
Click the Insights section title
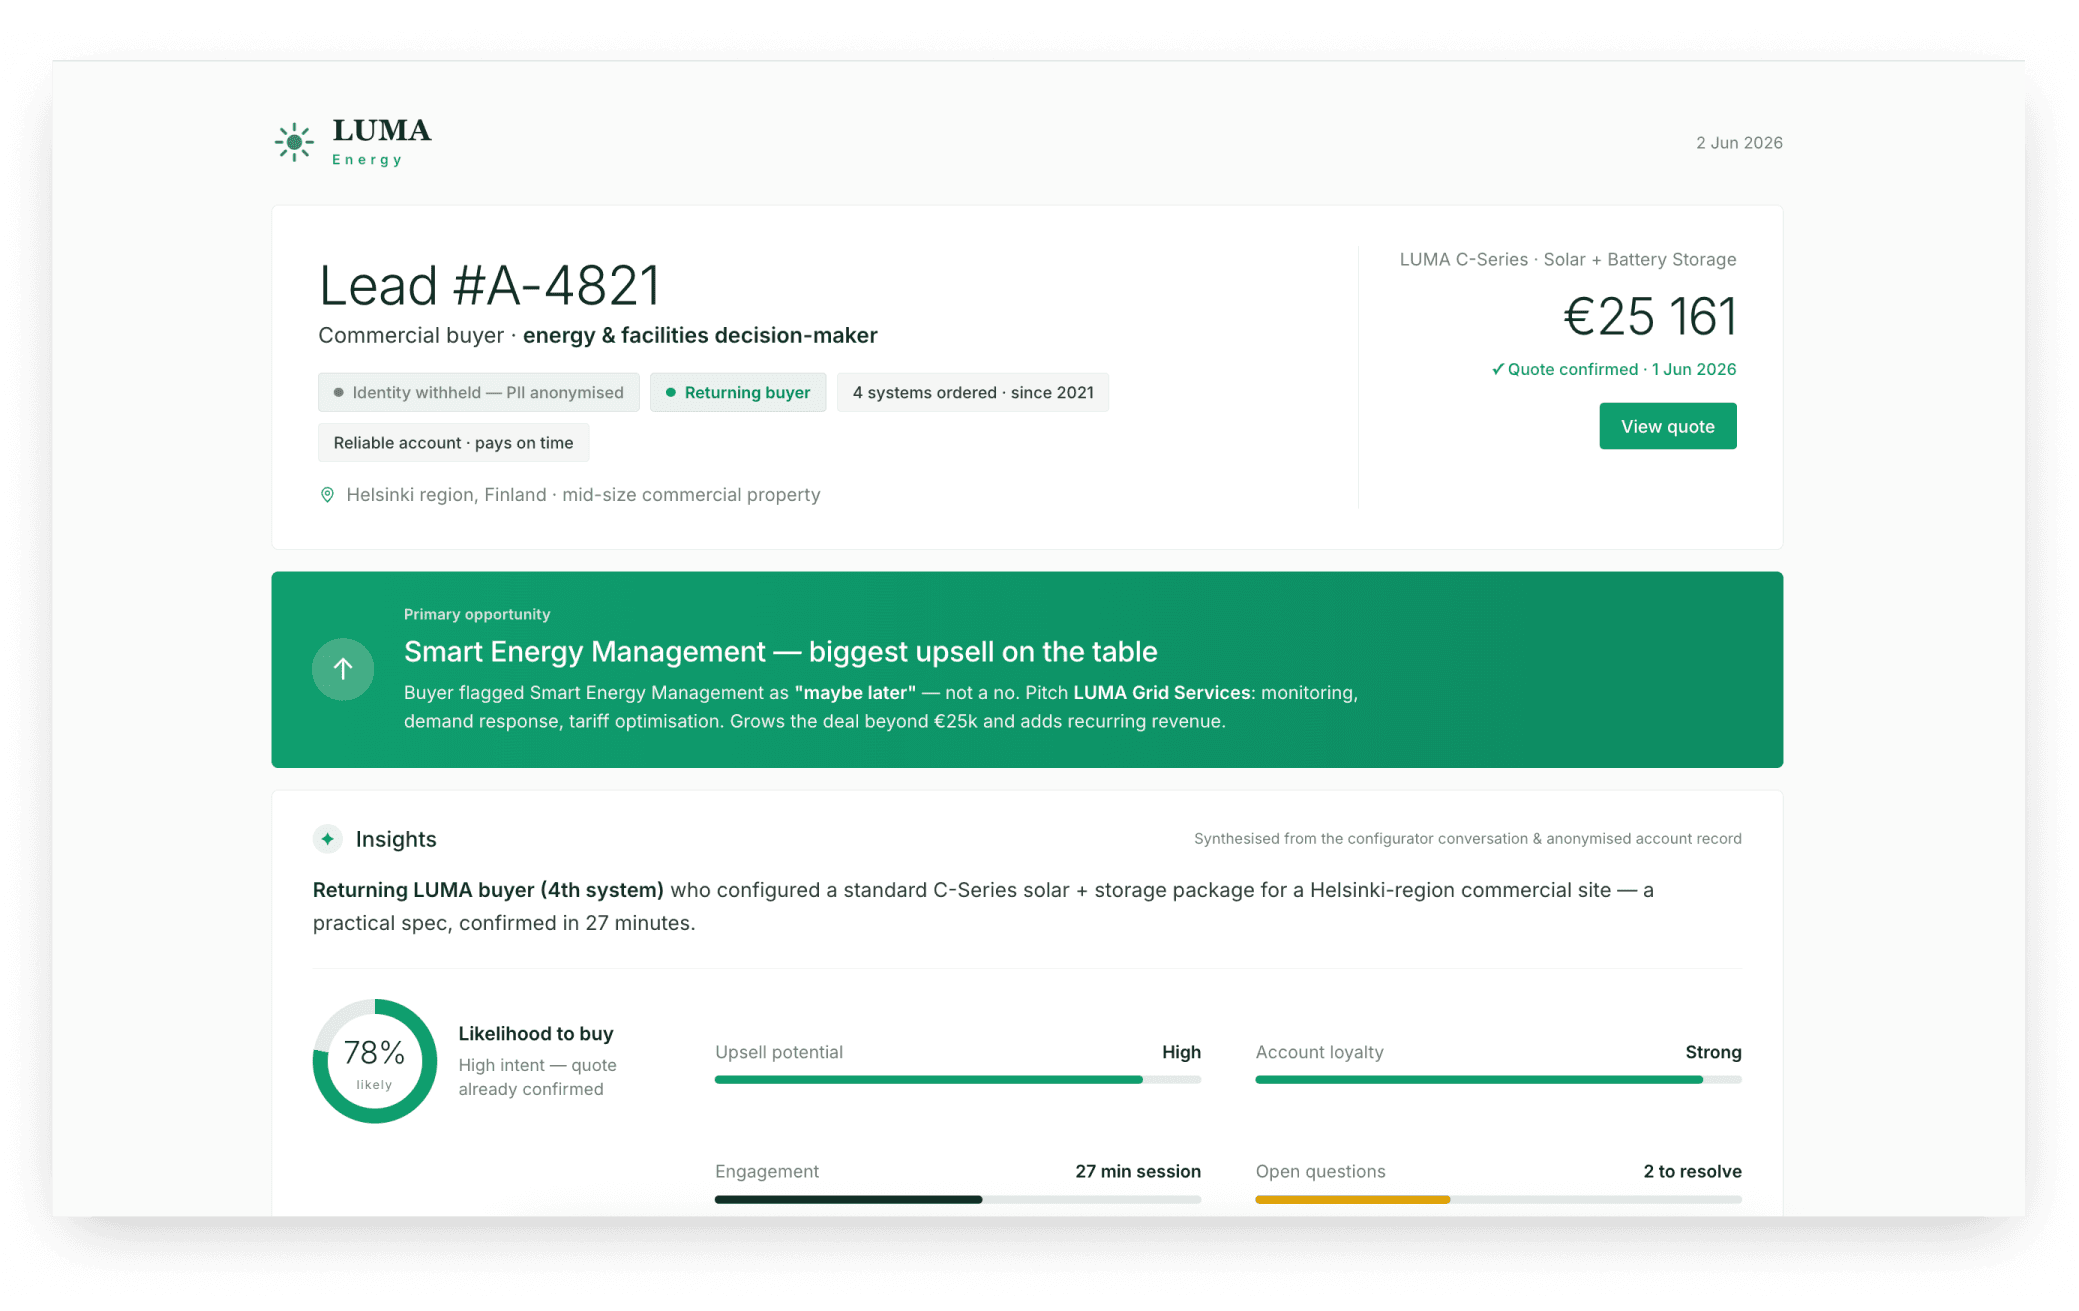click(396, 839)
